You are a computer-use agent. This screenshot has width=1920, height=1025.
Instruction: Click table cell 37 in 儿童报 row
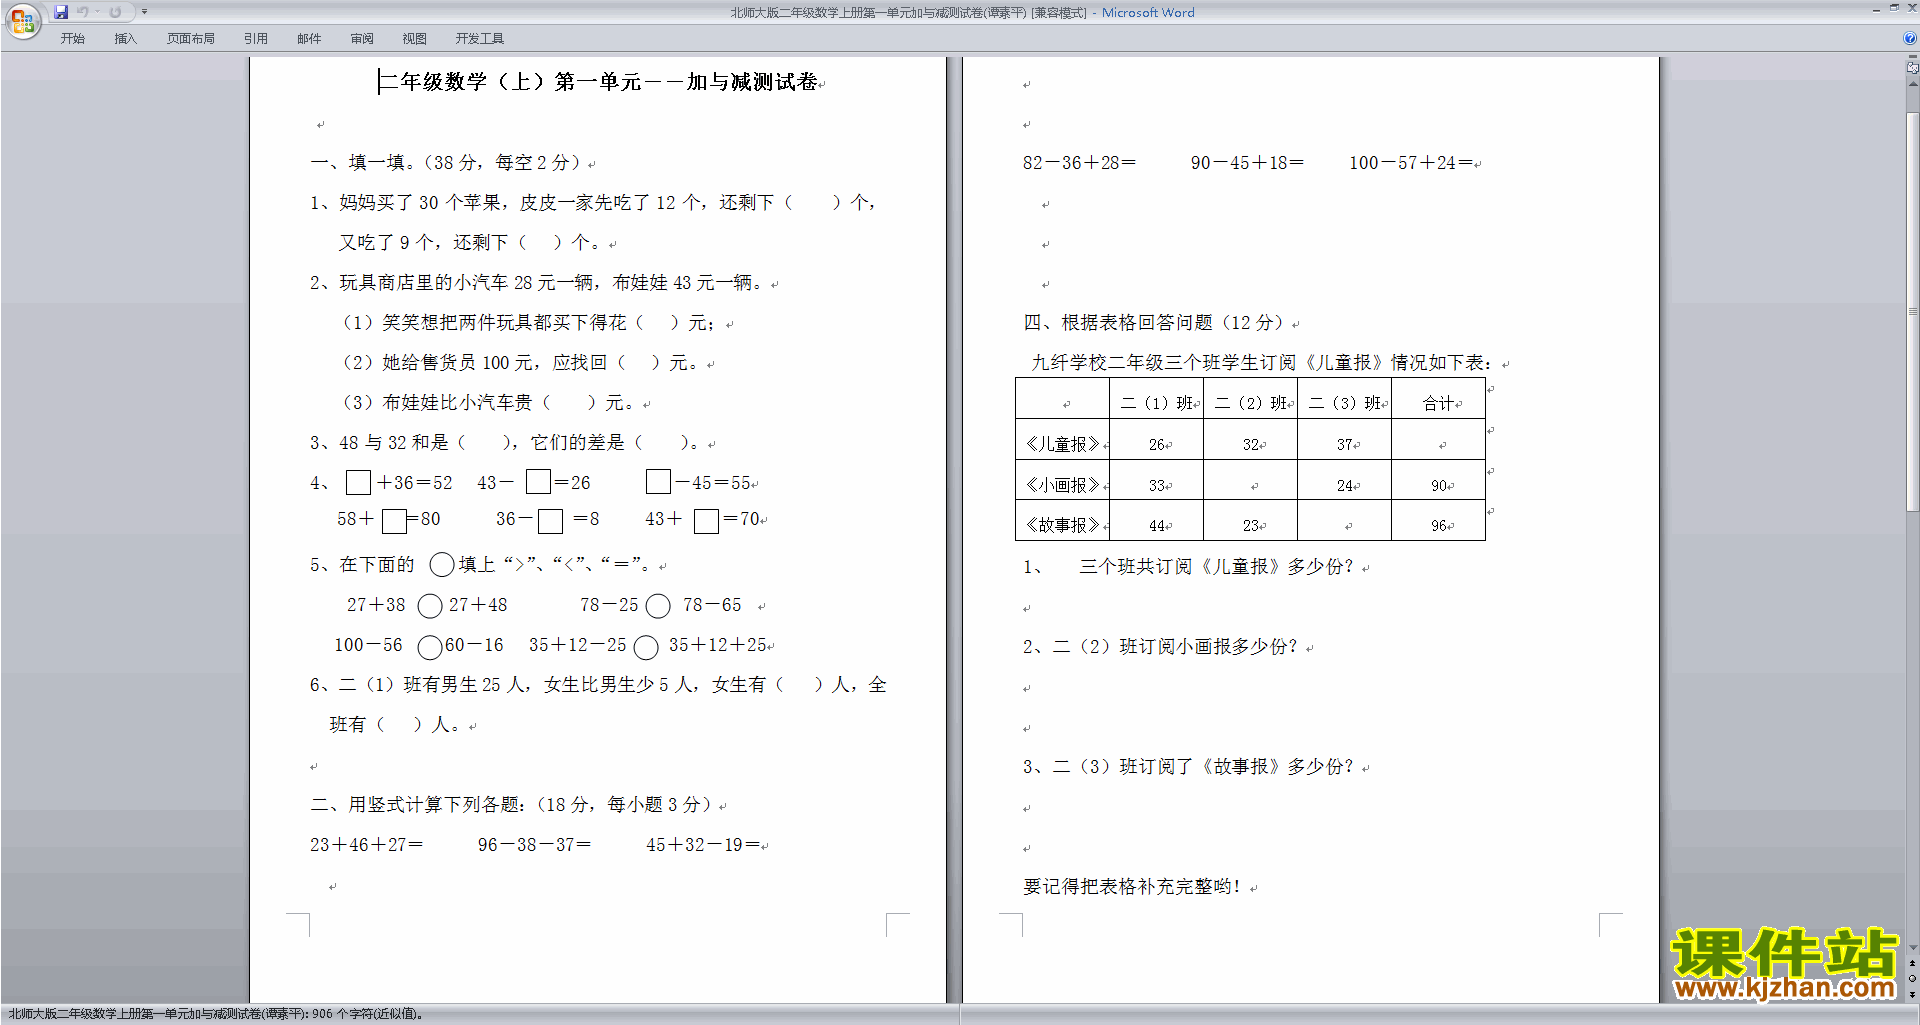point(1345,440)
